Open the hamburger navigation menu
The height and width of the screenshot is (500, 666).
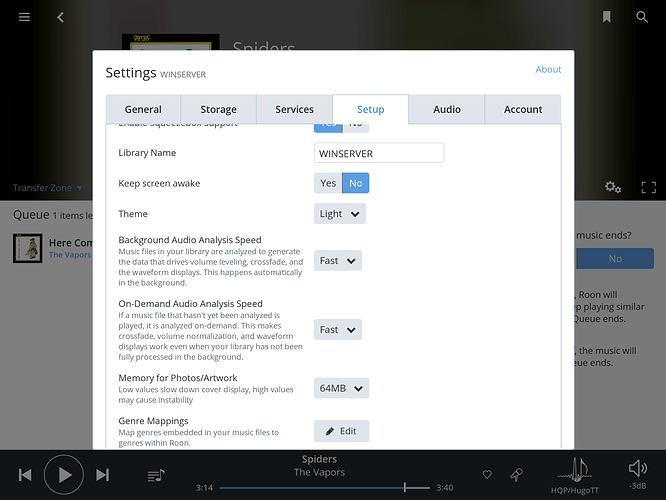pos(24,17)
